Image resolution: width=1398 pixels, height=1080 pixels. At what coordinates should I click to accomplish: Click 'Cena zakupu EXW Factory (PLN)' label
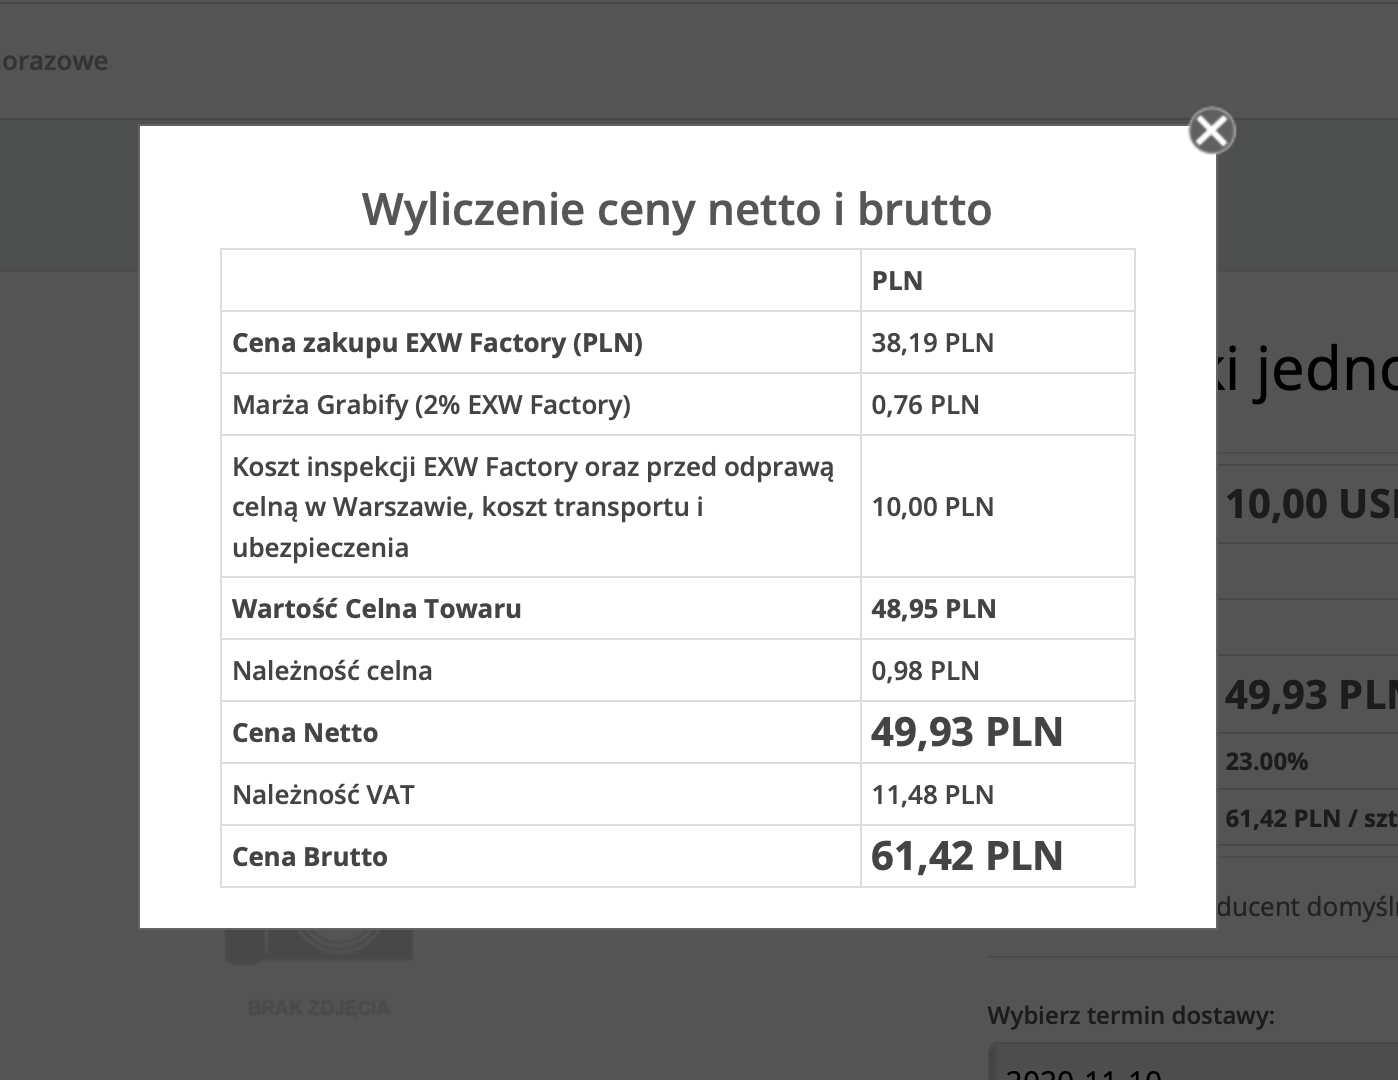[x=437, y=343]
